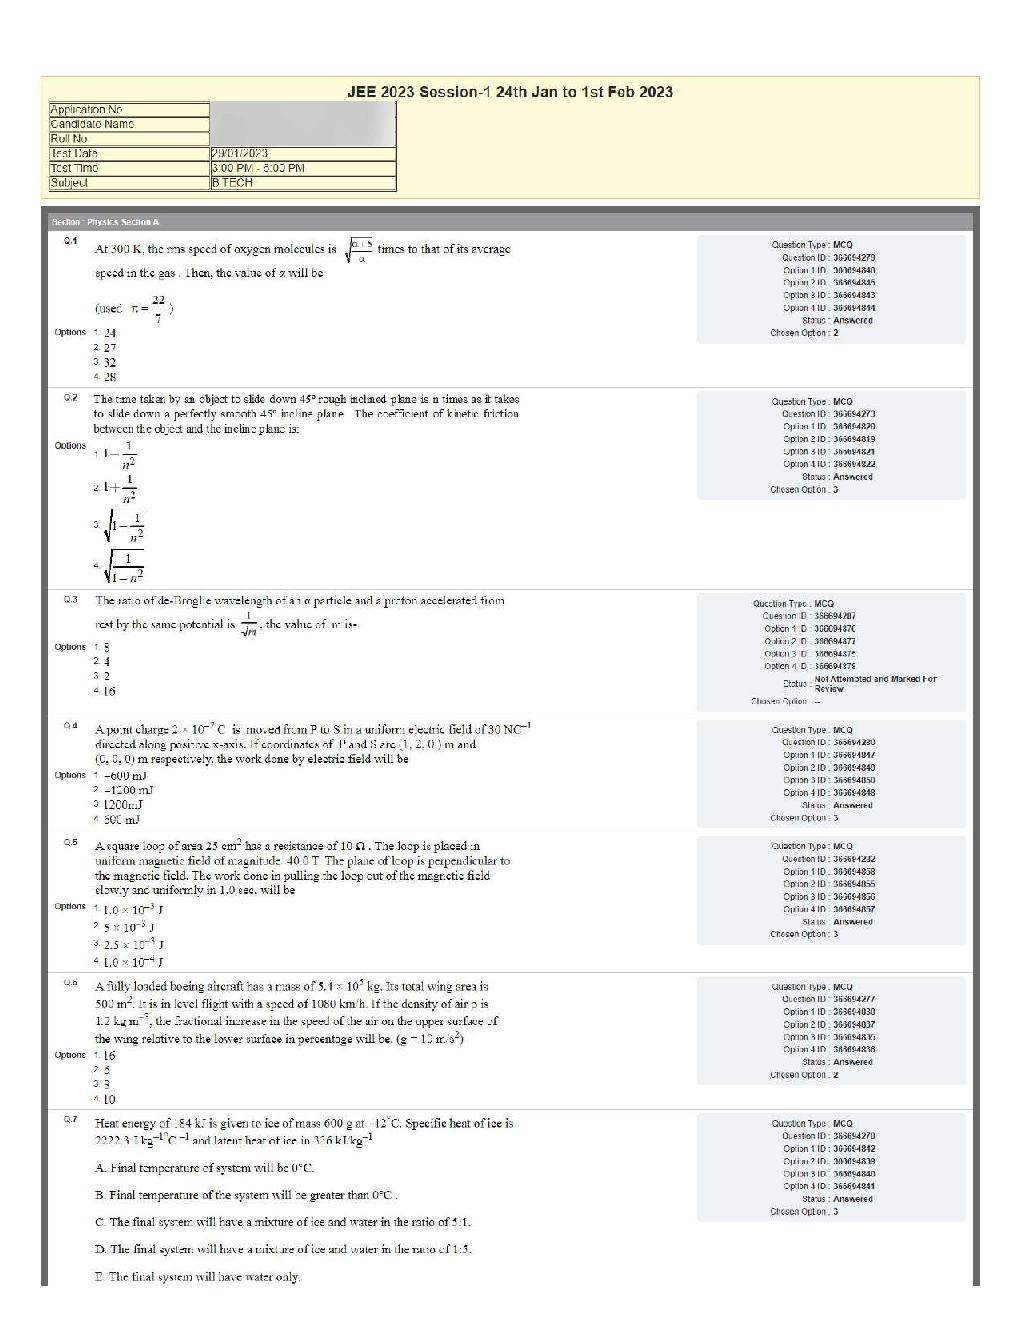Image resolution: width=1020 pixels, height=1320 pixels.
Task: Click Question Type MCQ in Q.5 info panel
Action: pyautogui.click(x=812, y=846)
